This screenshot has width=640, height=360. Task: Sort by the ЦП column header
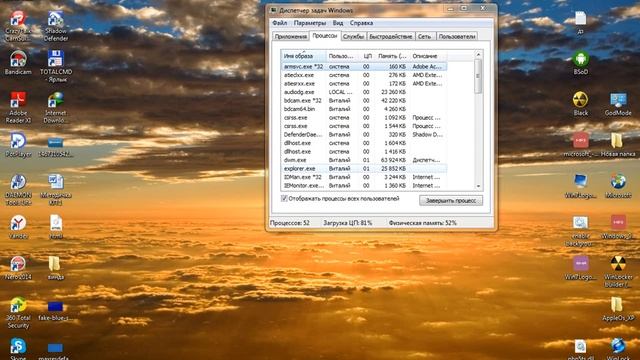point(367,56)
